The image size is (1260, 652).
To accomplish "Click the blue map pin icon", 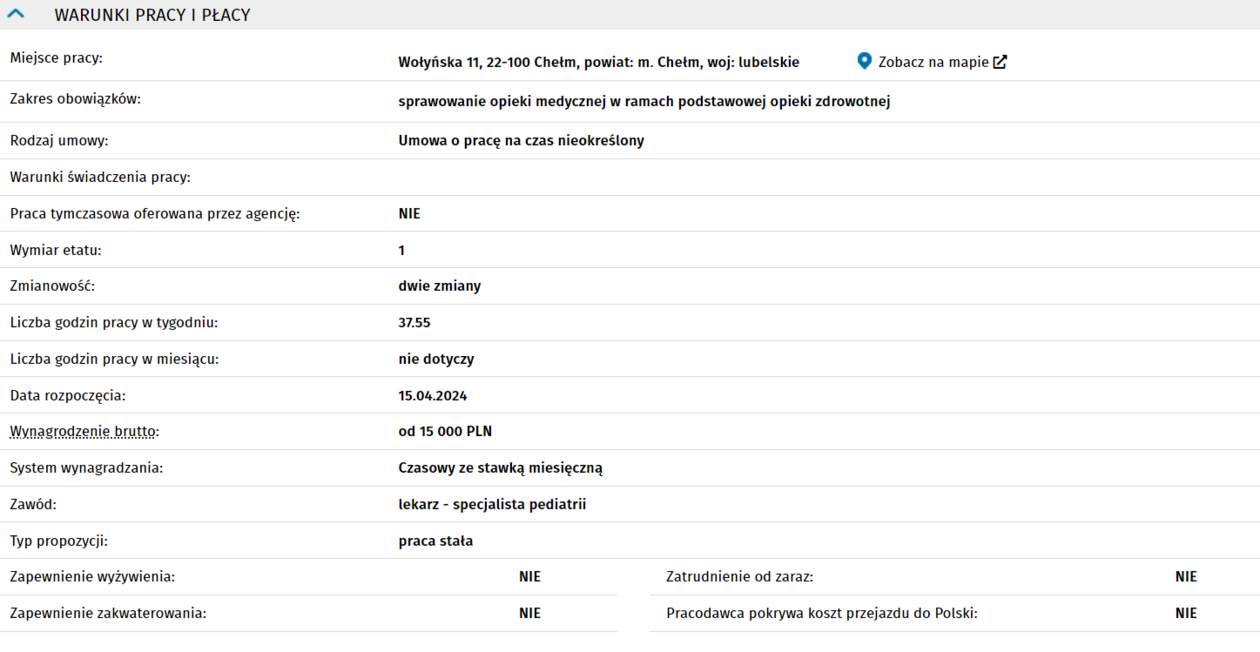I will pos(865,61).
